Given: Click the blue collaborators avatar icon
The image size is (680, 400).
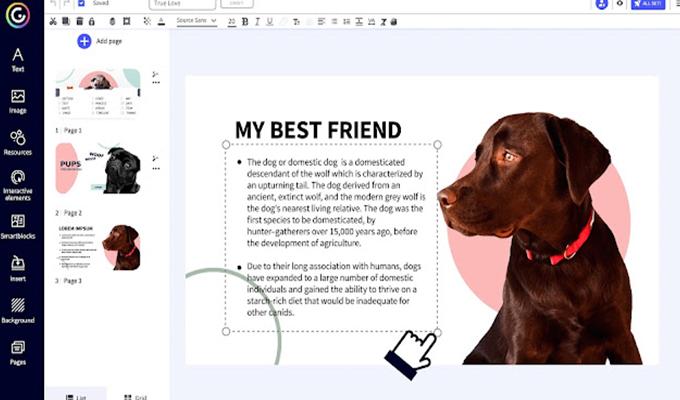Looking at the screenshot, I should coord(602,4).
